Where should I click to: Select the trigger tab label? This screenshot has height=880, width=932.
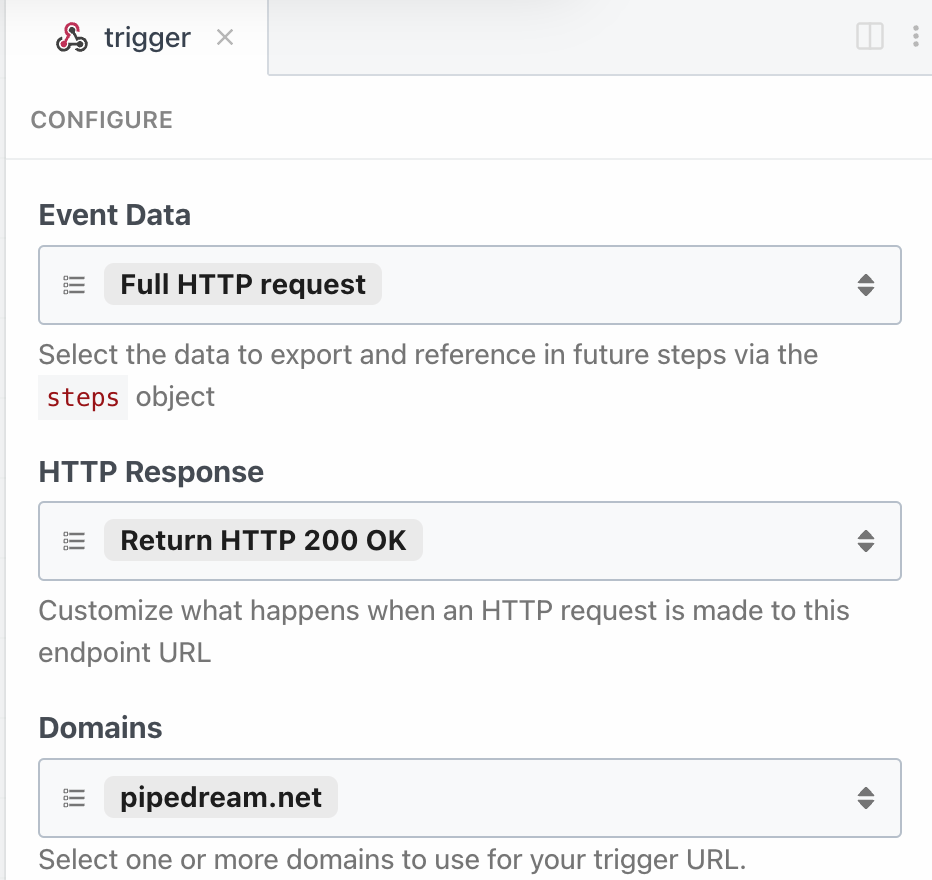point(147,38)
